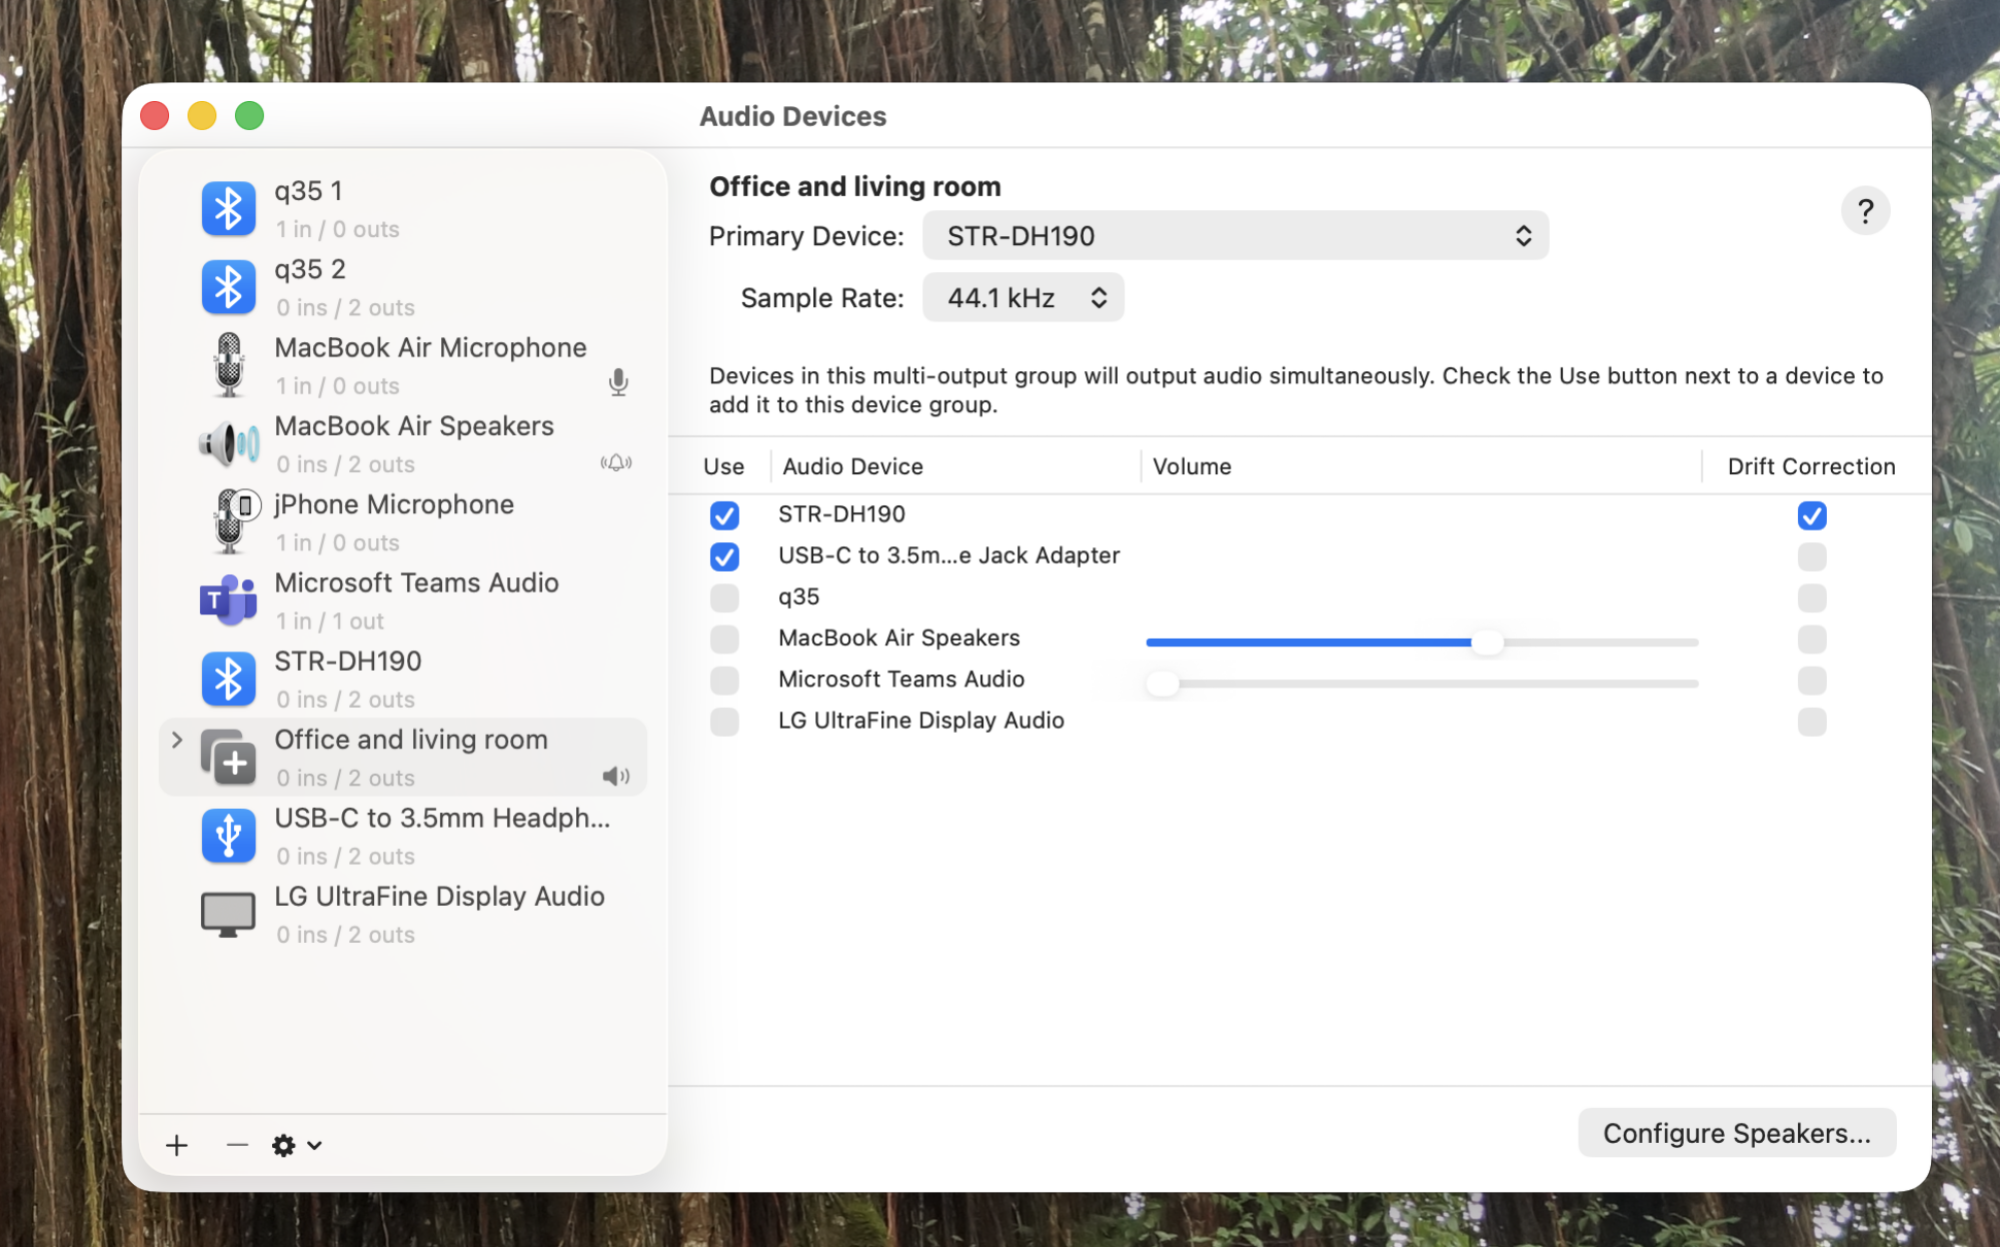The width and height of the screenshot is (2000, 1247).
Task: Uncheck Use for USB-C Jack Adapter
Action: click(724, 556)
